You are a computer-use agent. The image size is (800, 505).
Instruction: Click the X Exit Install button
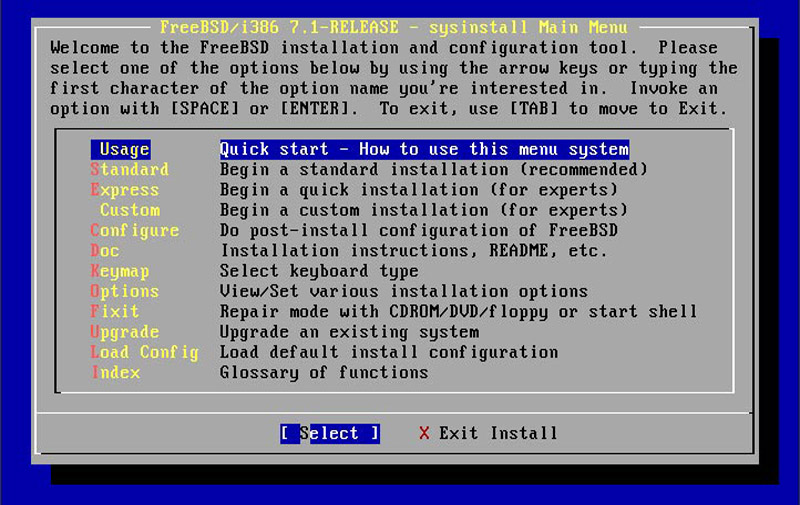[488, 434]
